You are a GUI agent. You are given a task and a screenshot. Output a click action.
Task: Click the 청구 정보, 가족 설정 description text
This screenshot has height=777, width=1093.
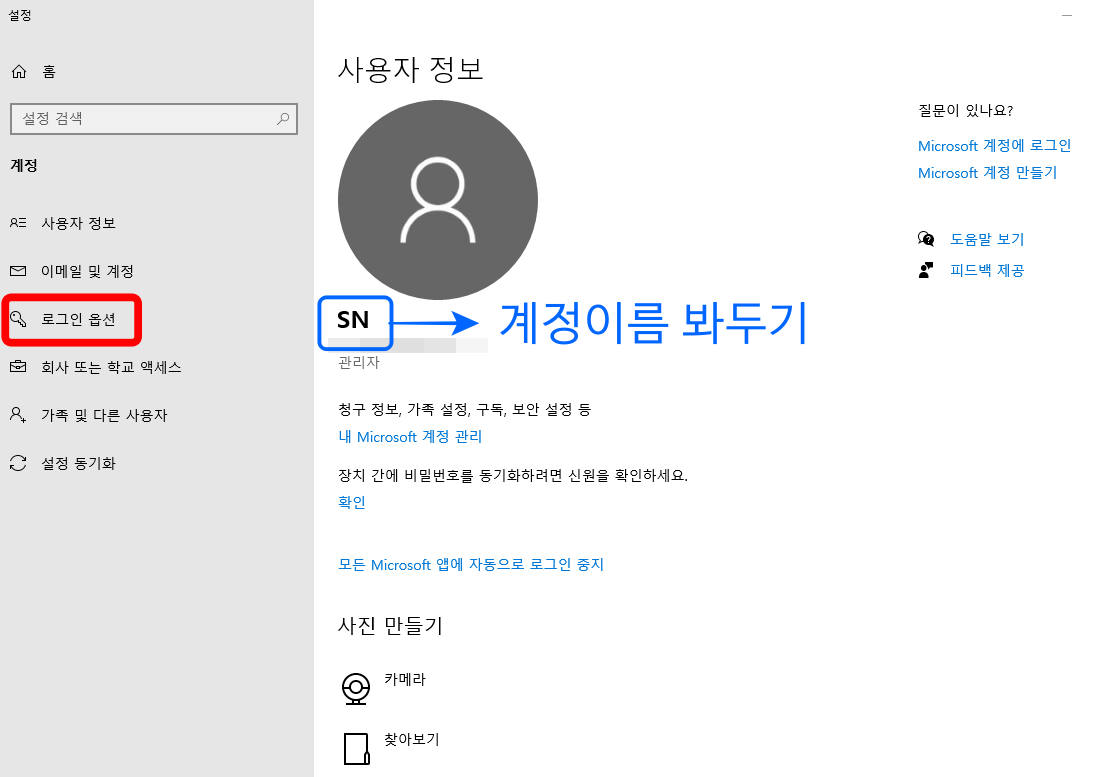(x=464, y=409)
